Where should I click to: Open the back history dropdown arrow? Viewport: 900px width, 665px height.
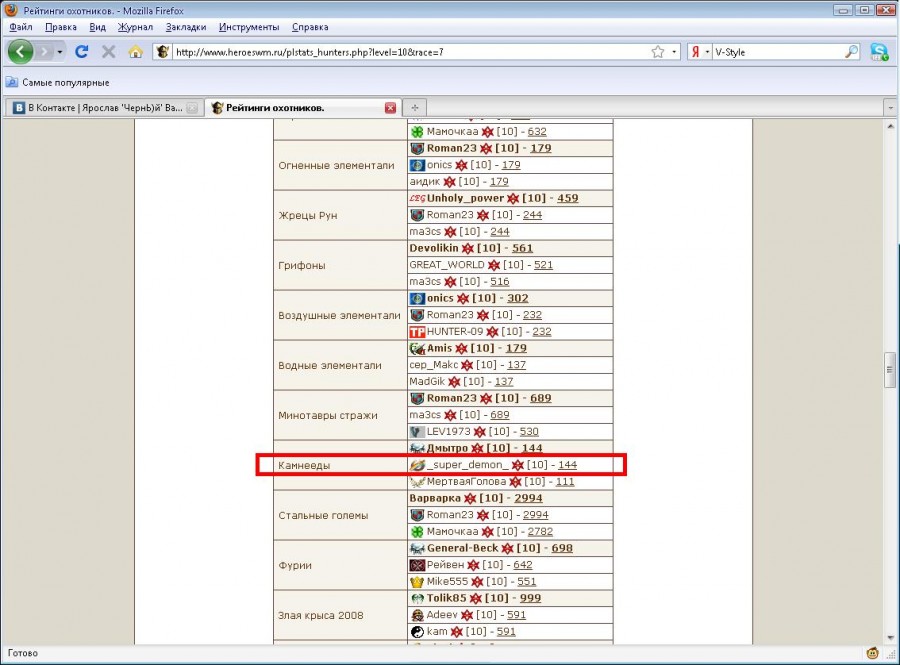click(x=59, y=51)
